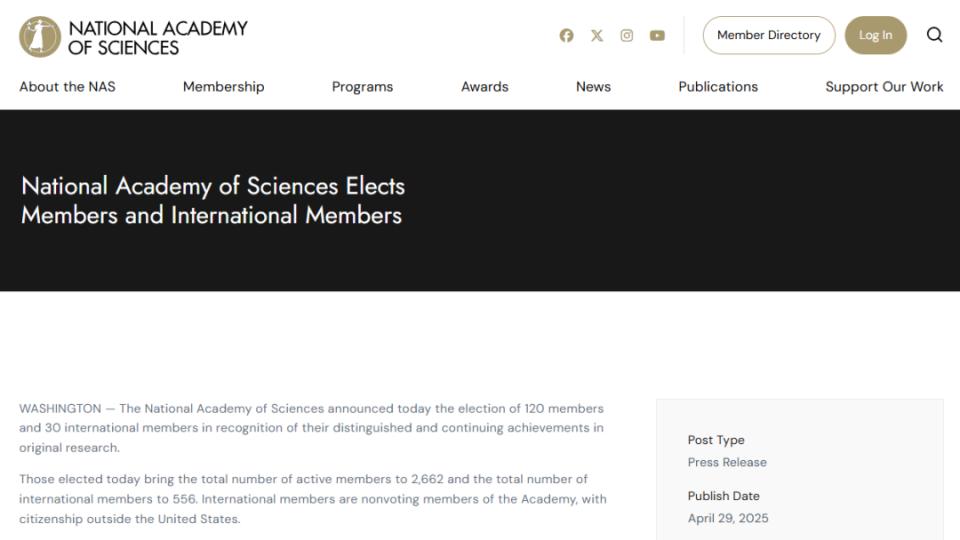Click the April 29, 2025 publish date
The image size is (960, 540).
pyautogui.click(x=728, y=518)
